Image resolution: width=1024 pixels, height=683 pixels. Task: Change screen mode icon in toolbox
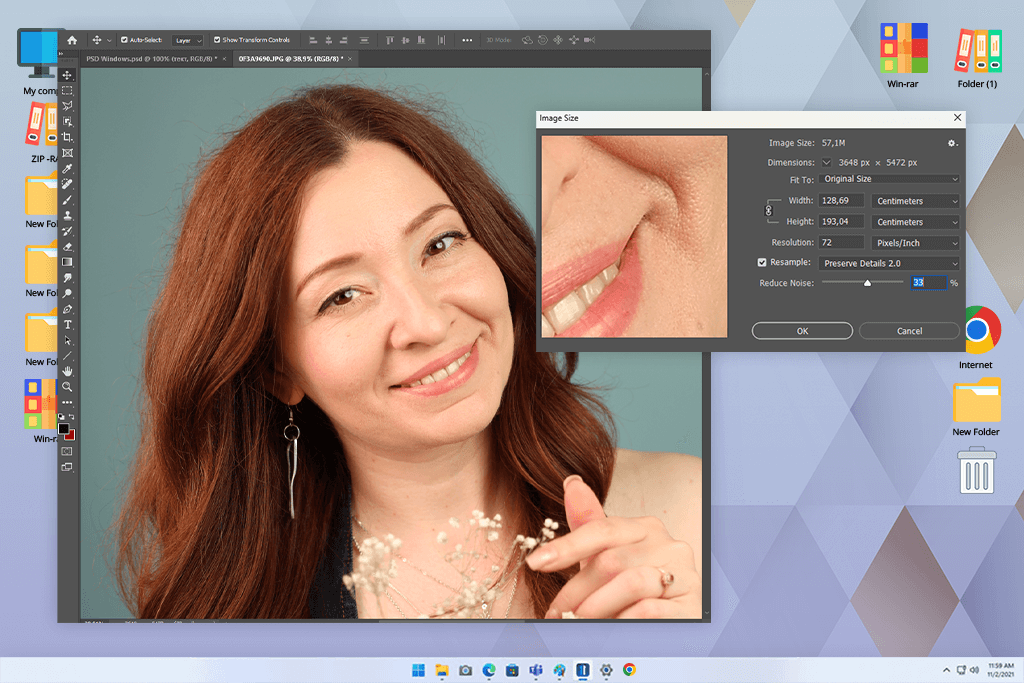(x=67, y=467)
